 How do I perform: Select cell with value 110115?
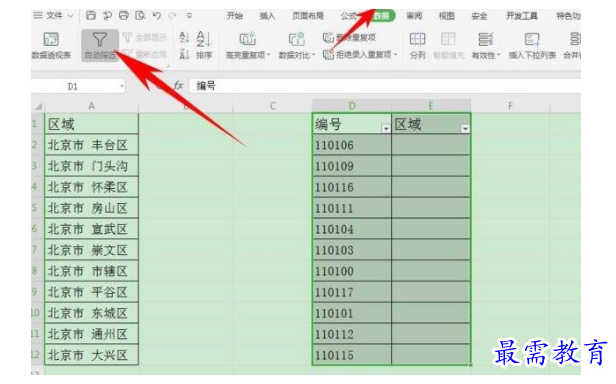352,355
